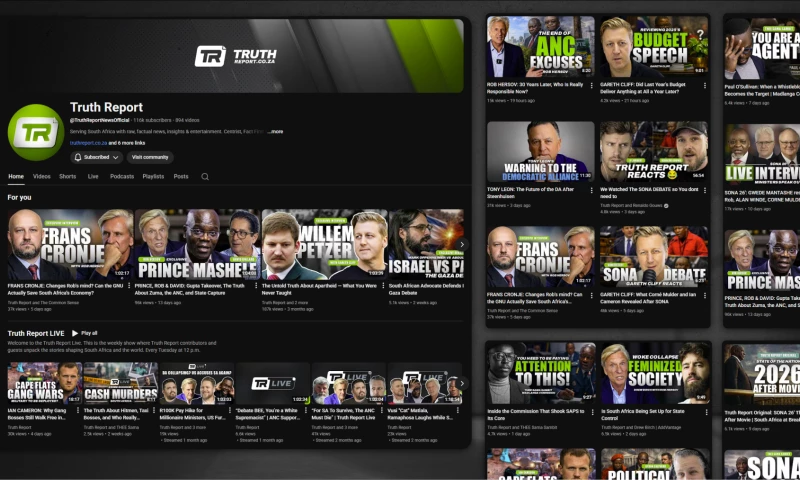Open the PRINCE MASHELE thumbnail in the For you row

pyautogui.click(x=197, y=244)
